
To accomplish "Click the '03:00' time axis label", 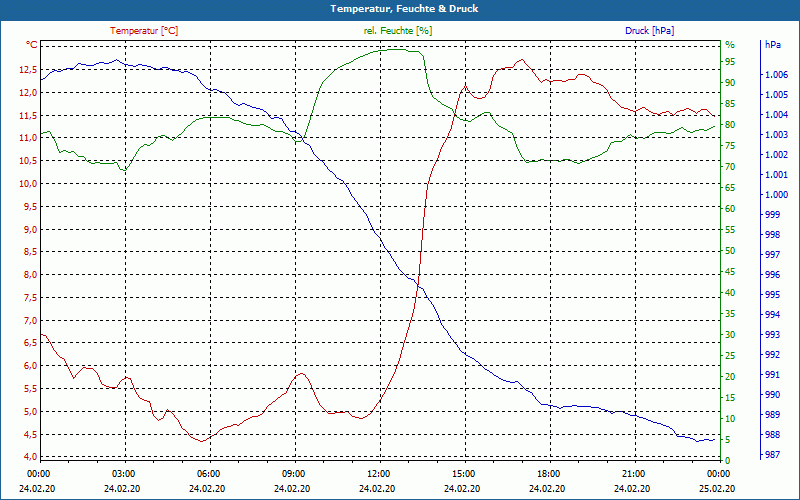I will point(123,473).
